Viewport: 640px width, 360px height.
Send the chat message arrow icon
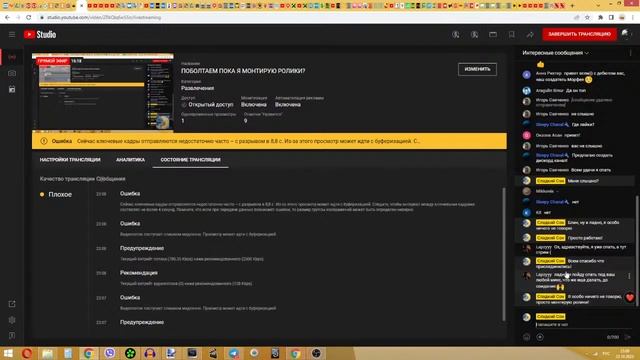point(628,337)
